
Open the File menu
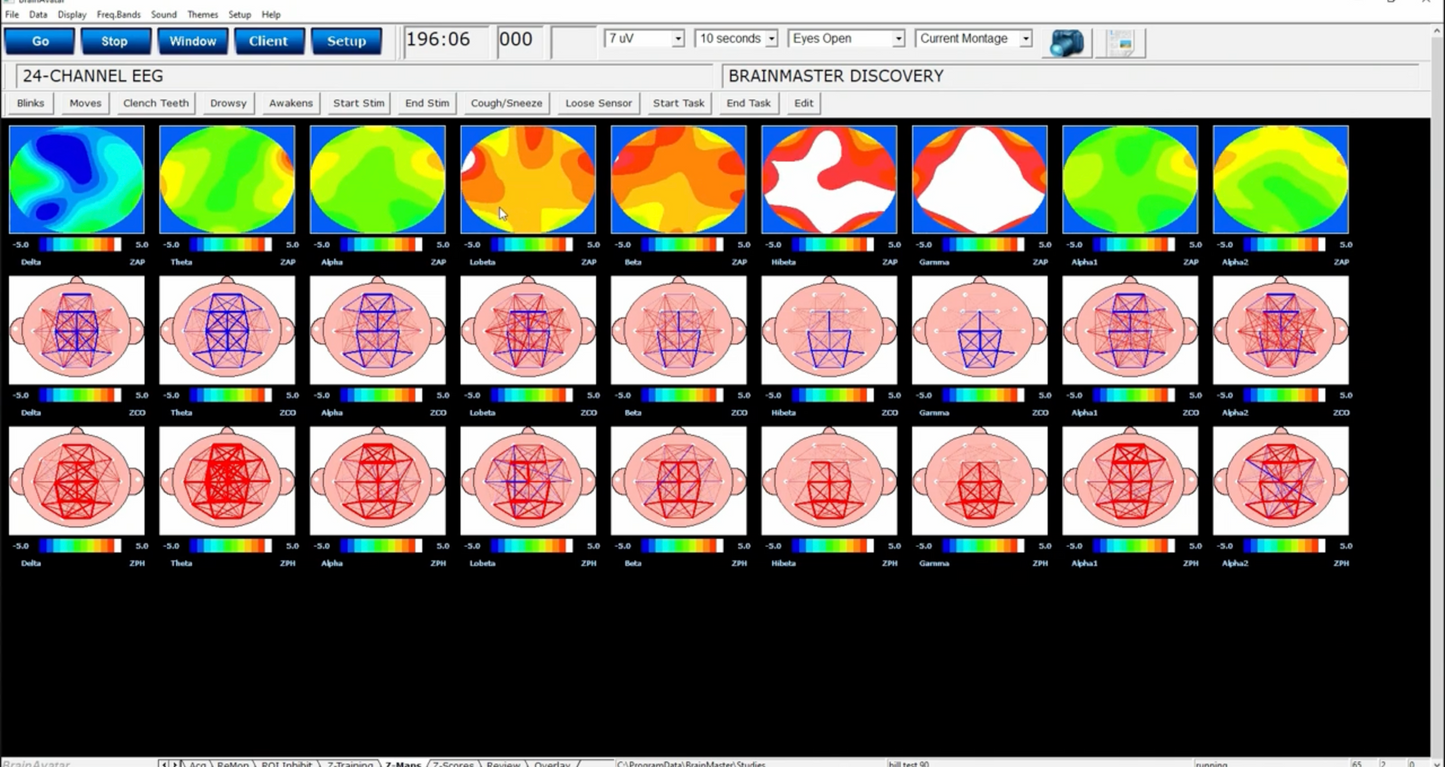pyautogui.click(x=12, y=15)
